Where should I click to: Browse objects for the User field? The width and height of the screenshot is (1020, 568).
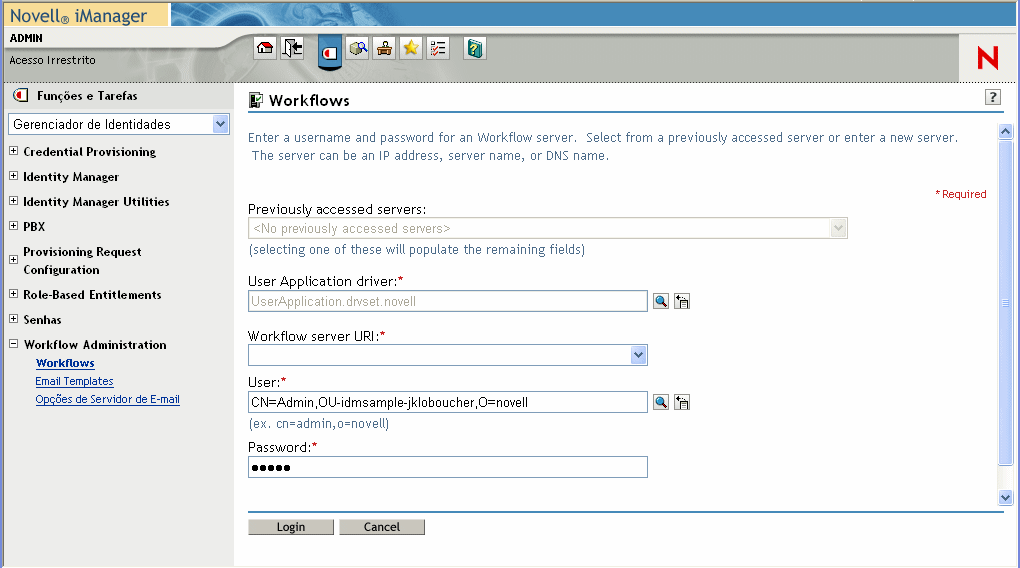(x=661, y=402)
